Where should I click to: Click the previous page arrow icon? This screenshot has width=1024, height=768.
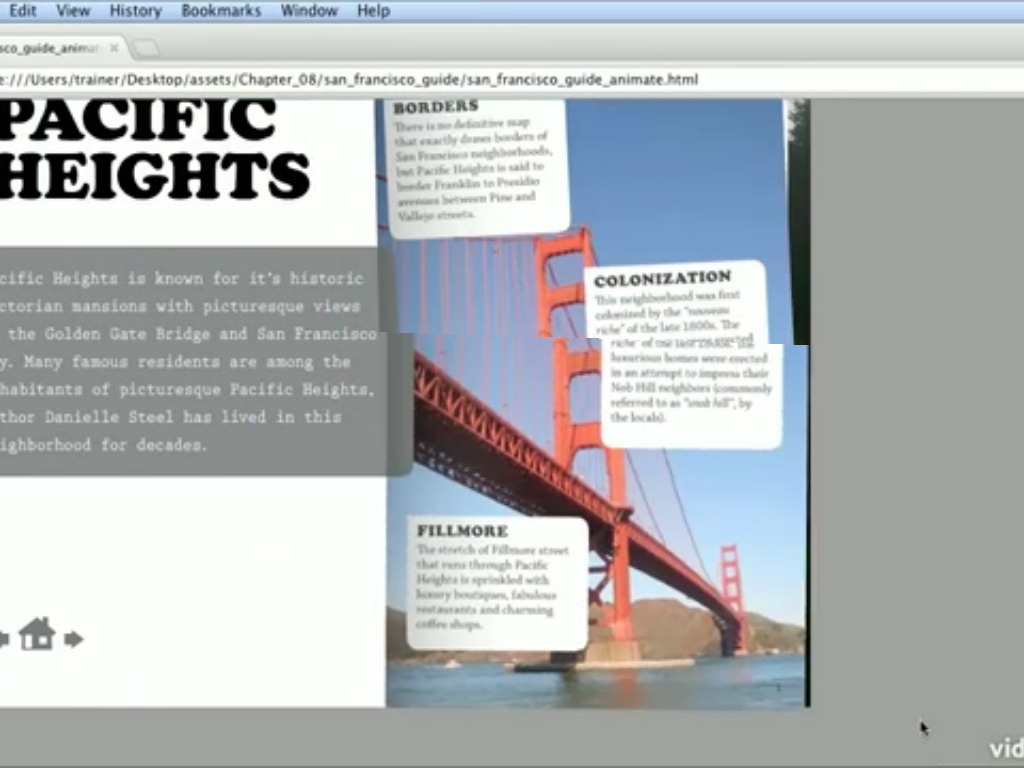(x=4, y=639)
